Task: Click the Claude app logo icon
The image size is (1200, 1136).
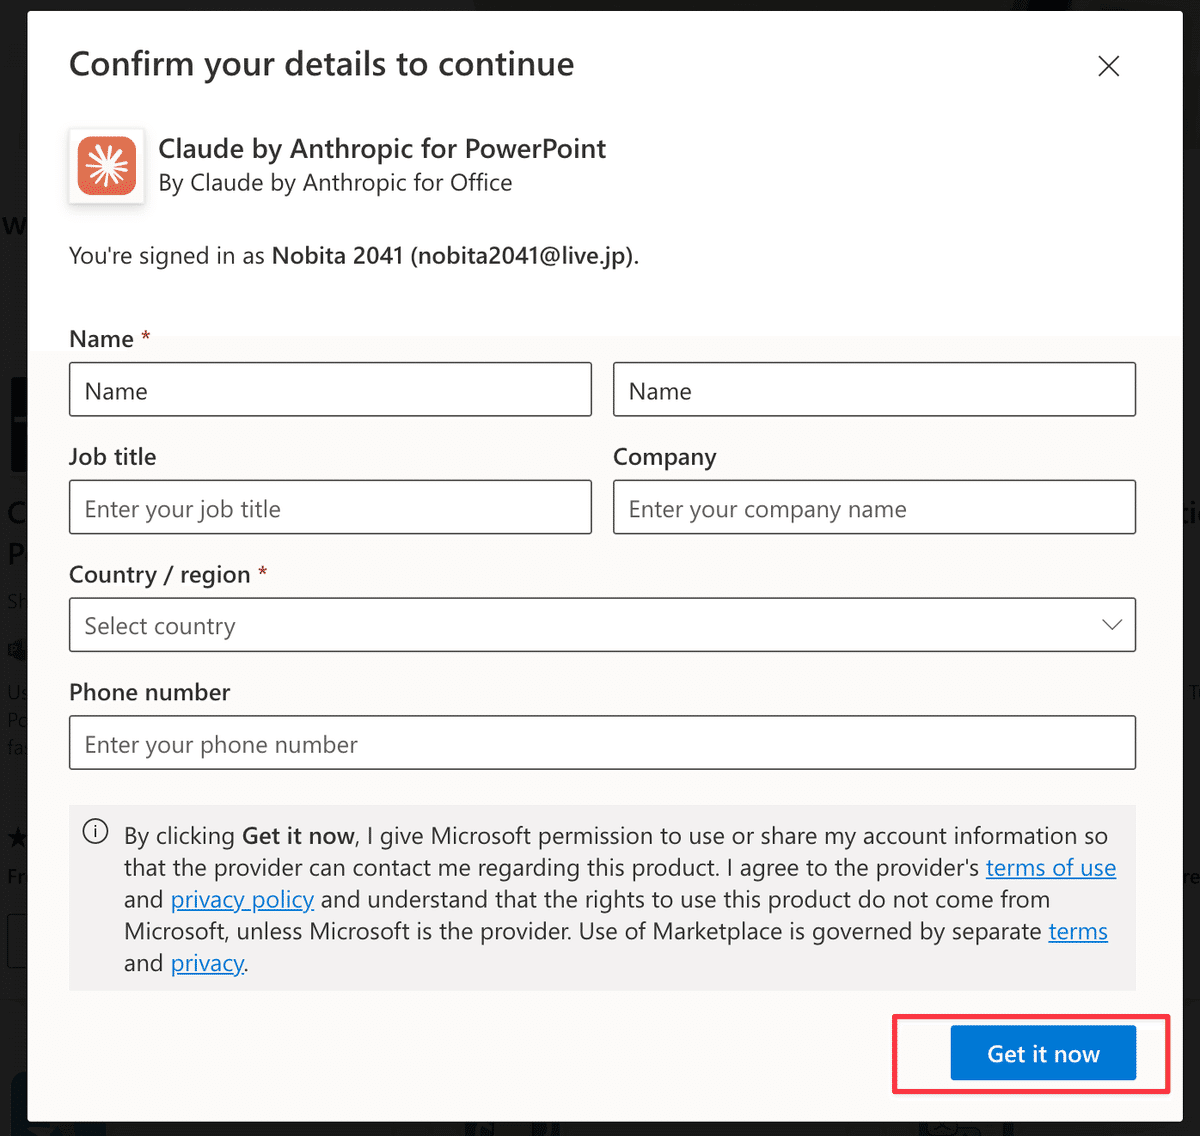Action: pos(106,166)
